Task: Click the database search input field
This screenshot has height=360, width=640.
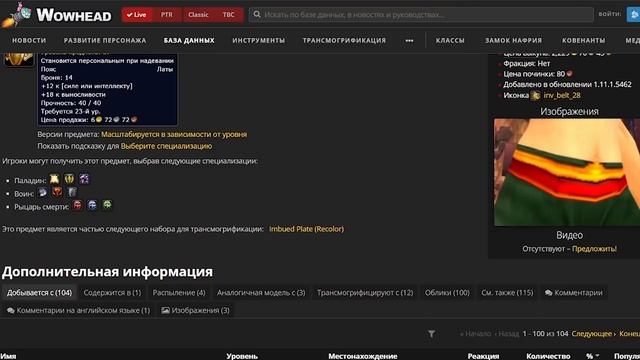Action: [x=421, y=15]
